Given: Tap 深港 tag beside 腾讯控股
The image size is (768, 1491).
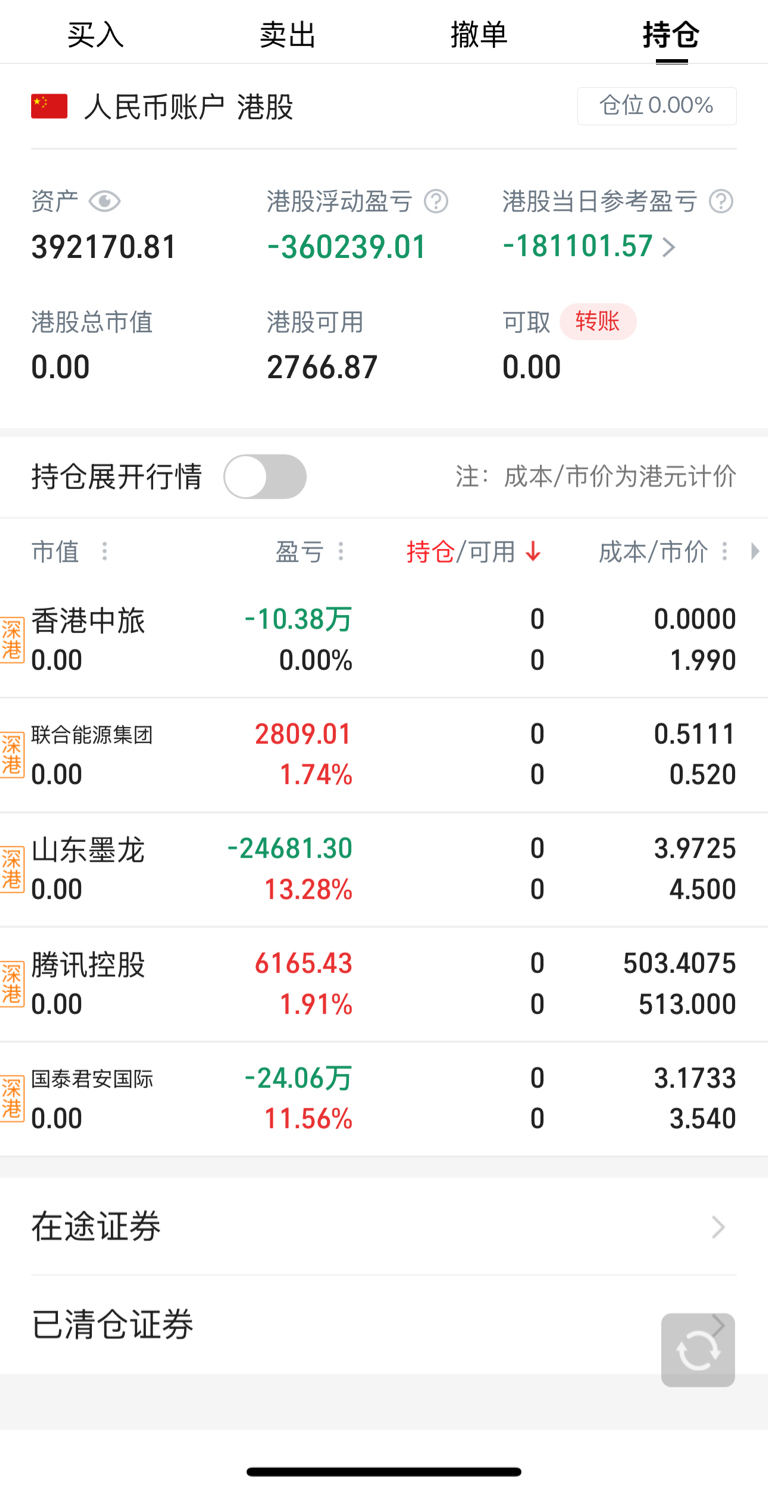Looking at the screenshot, I should coord(12,984).
